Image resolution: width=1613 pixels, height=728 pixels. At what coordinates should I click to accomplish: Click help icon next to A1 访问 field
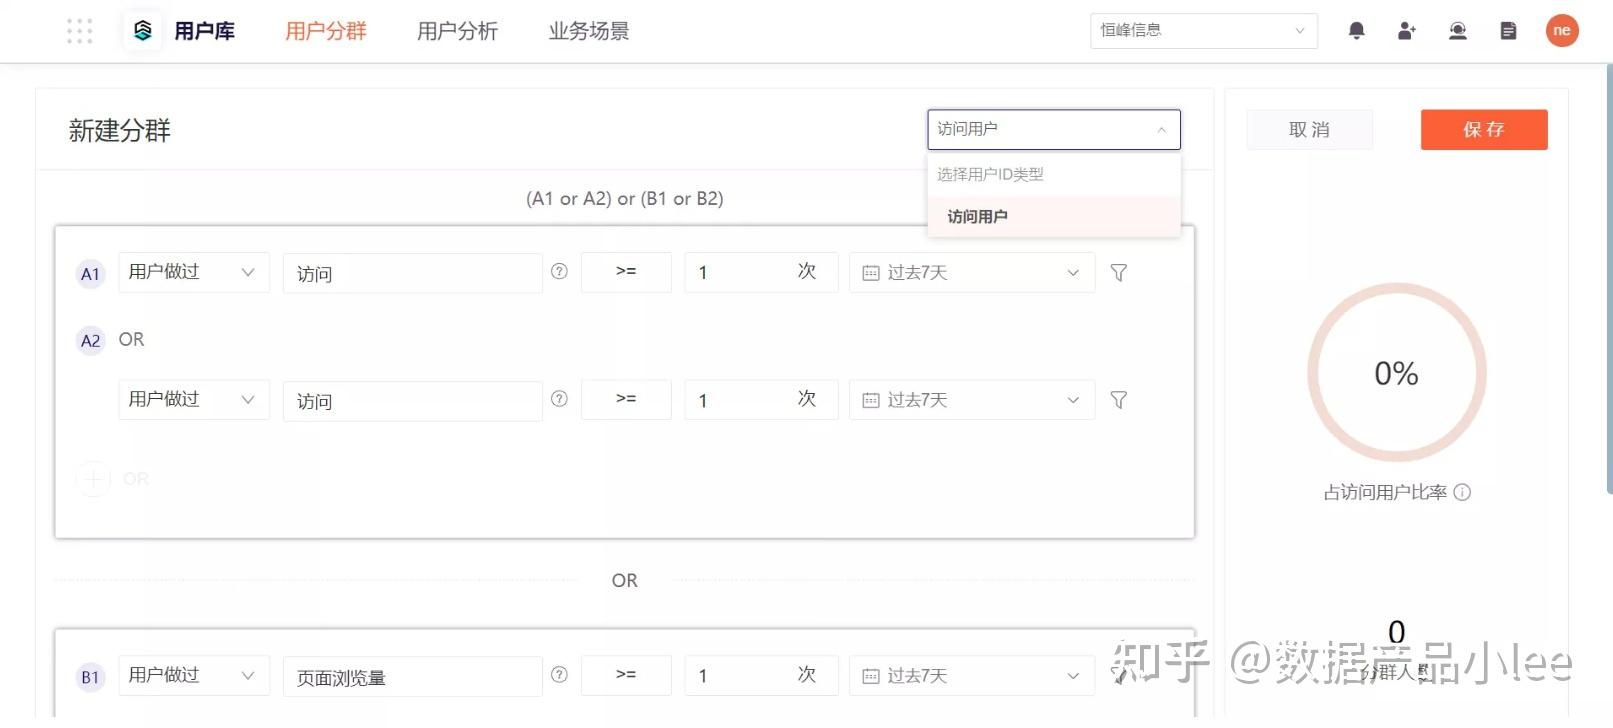click(559, 272)
